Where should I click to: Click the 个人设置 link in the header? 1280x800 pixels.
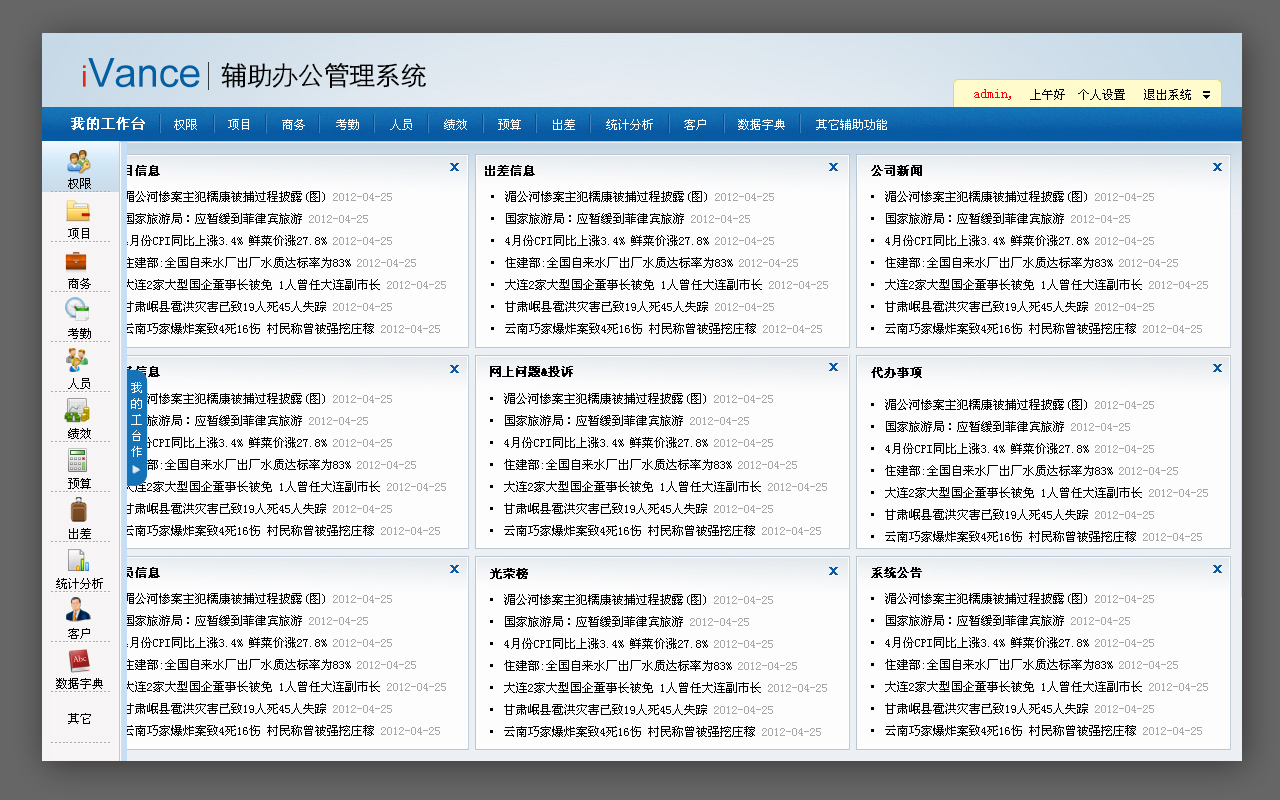click(1101, 95)
